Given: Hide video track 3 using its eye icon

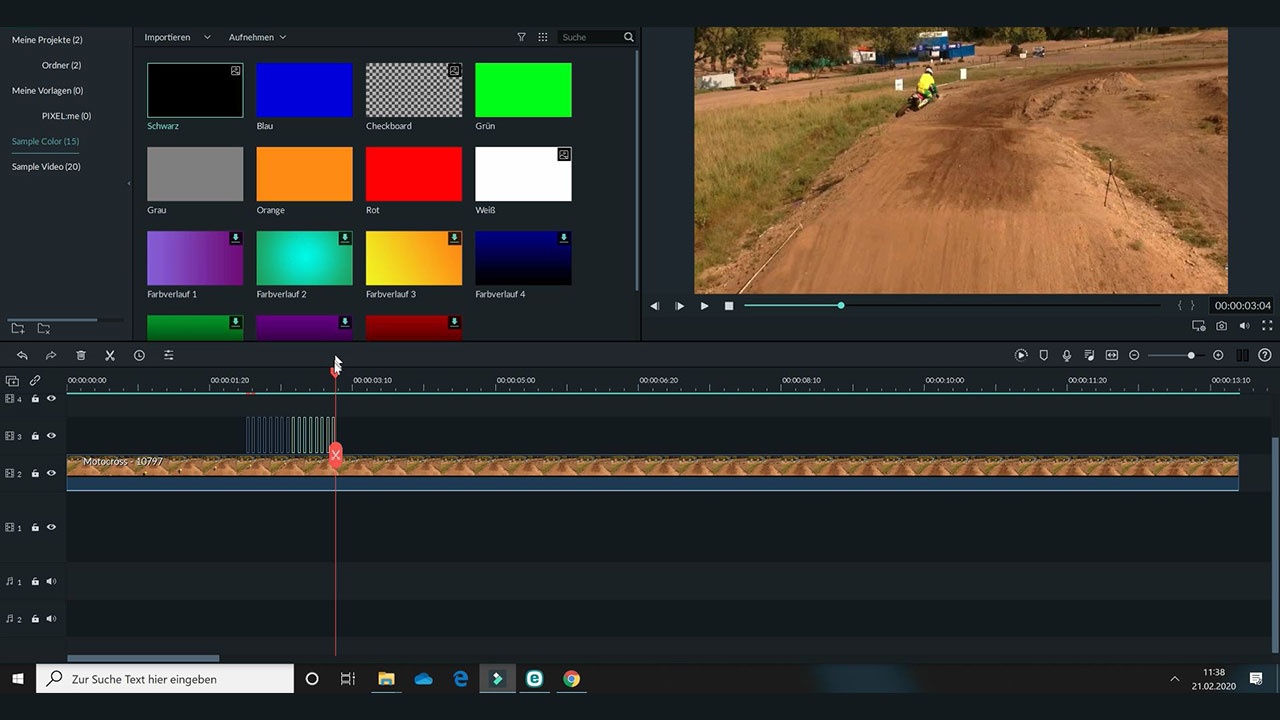Looking at the screenshot, I should point(51,436).
